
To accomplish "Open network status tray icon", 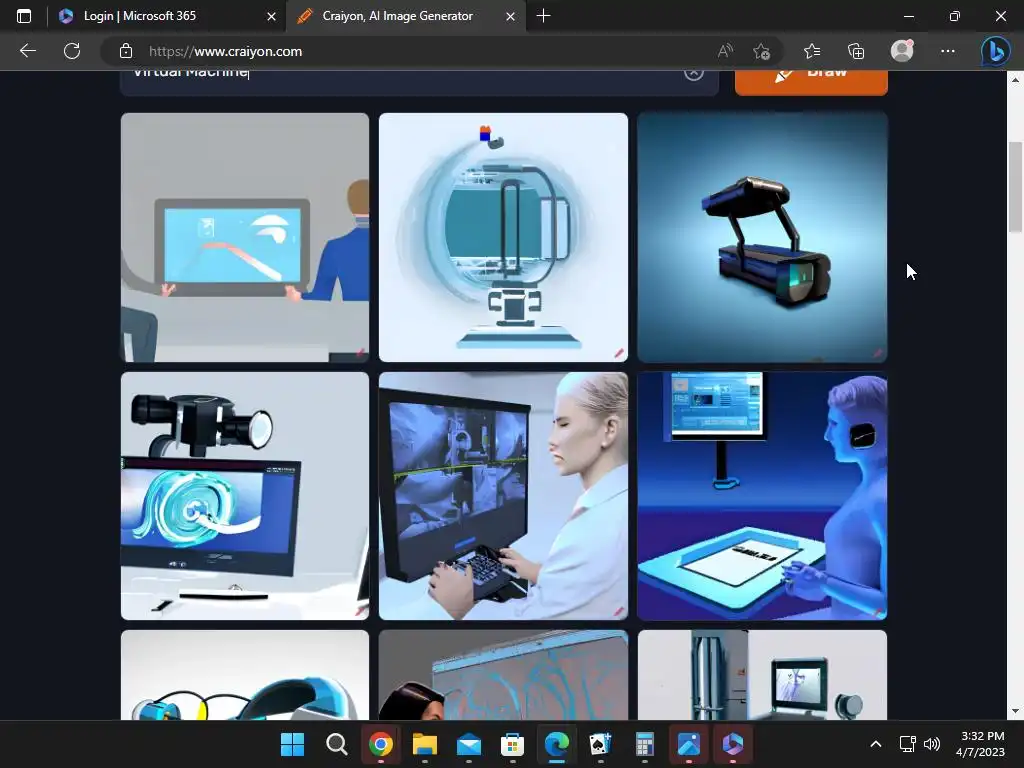I will tap(907, 744).
